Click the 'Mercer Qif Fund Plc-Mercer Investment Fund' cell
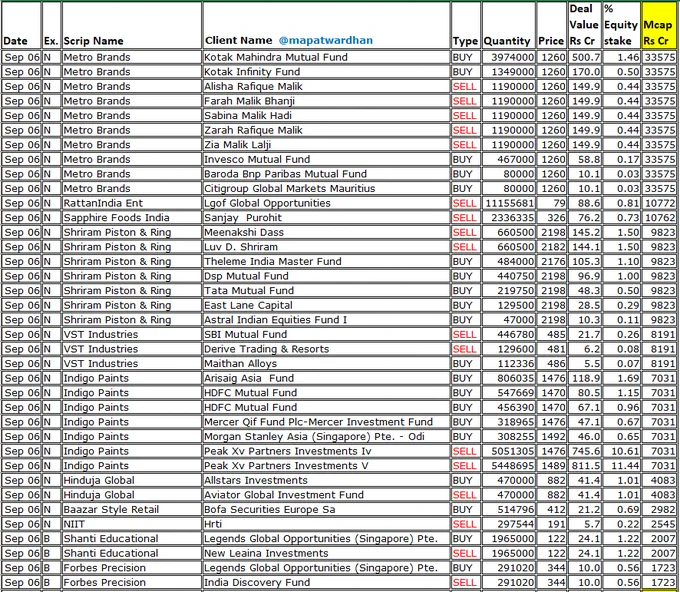 point(326,422)
